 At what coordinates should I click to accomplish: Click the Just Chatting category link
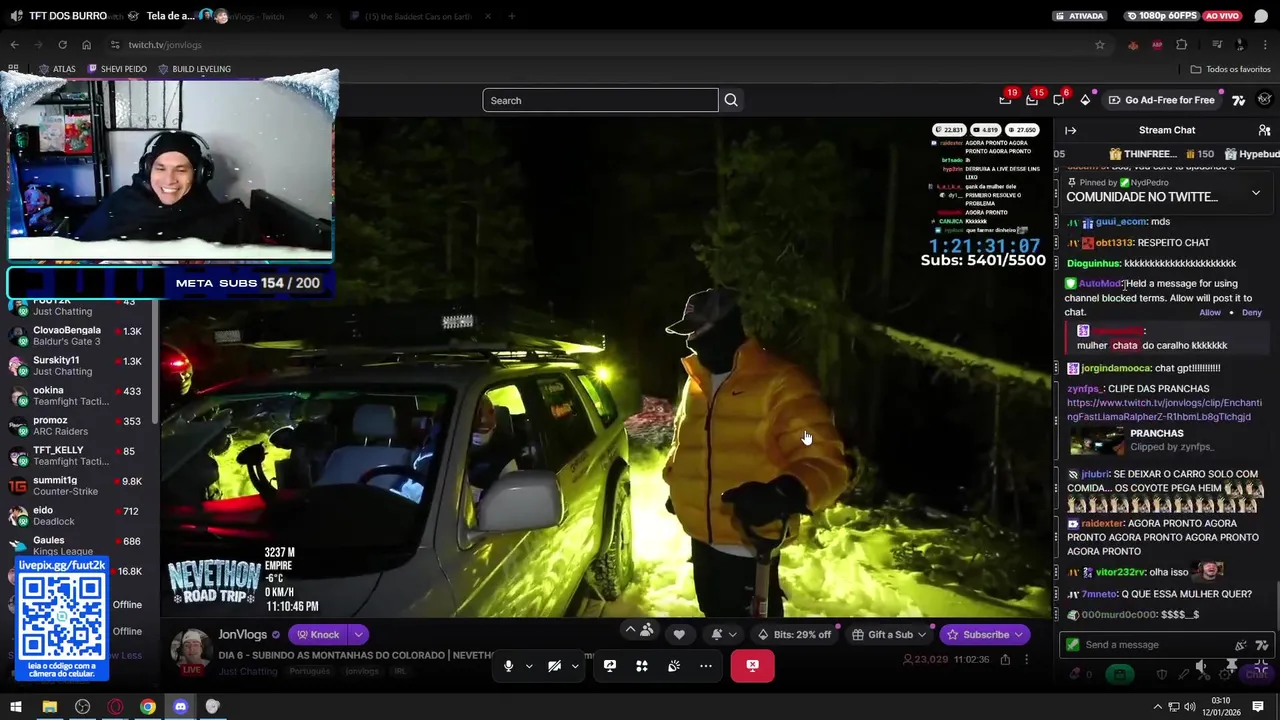[x=248, y=671]
